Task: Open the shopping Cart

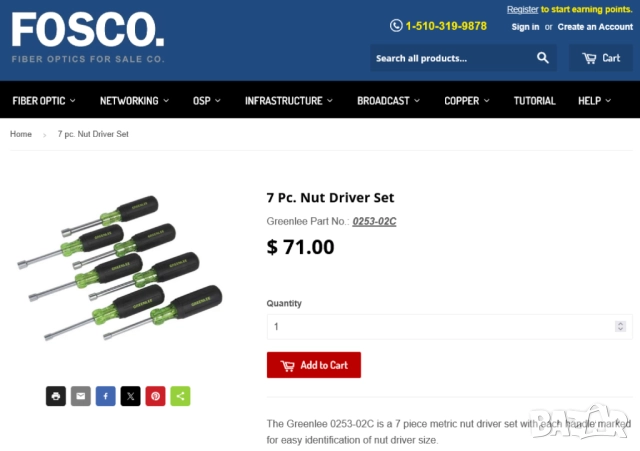Action: click(601, 58)
